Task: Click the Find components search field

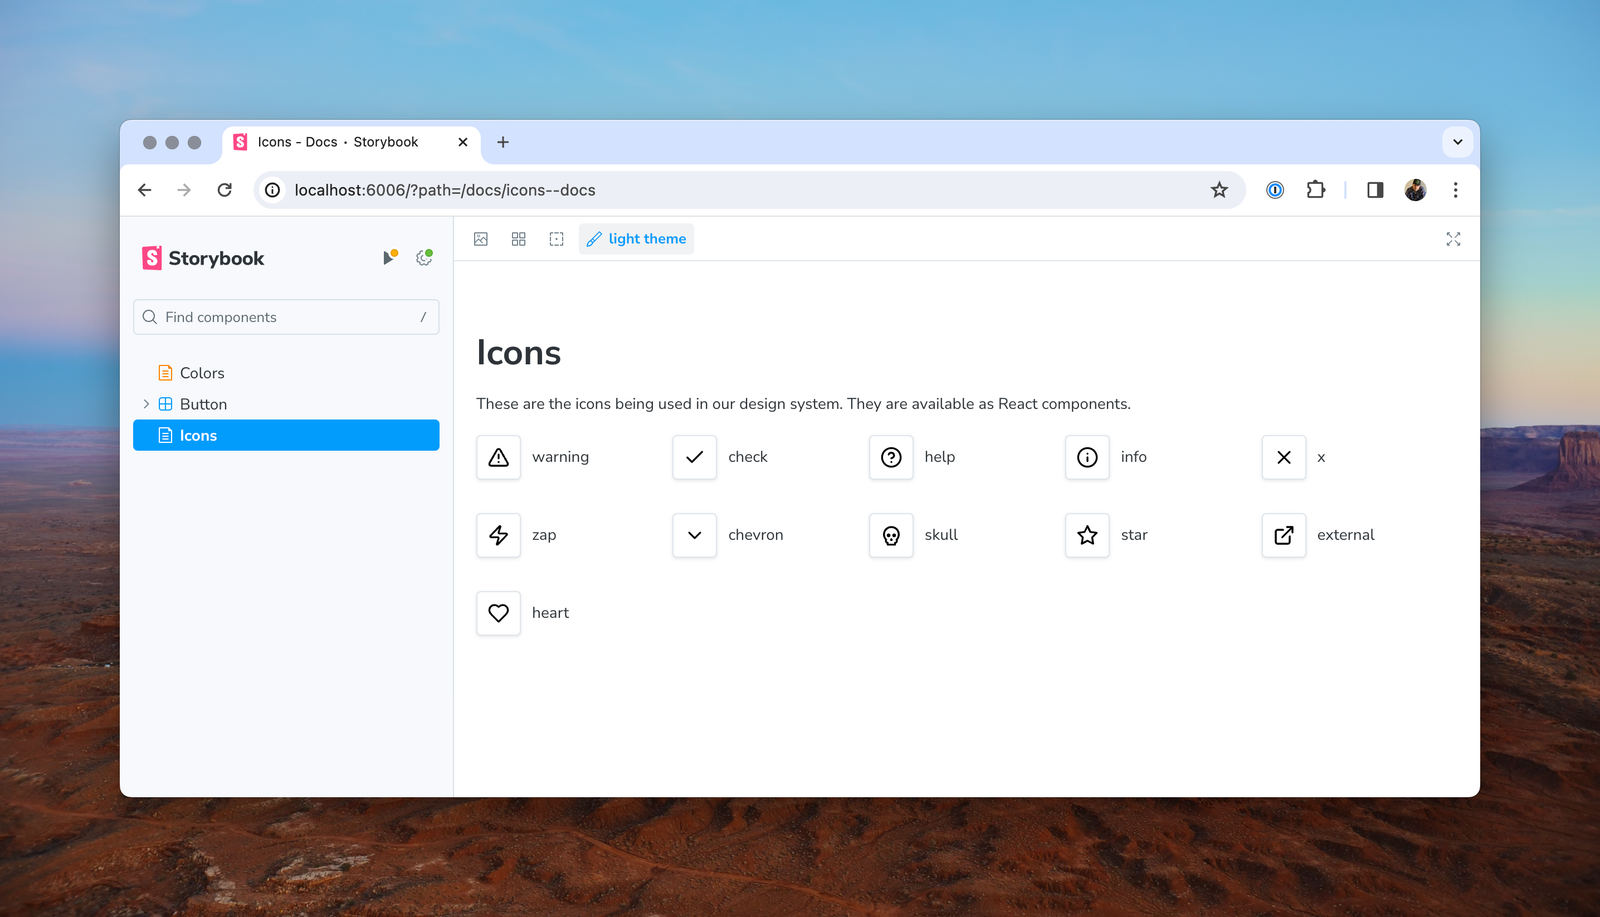Action: 286,317
